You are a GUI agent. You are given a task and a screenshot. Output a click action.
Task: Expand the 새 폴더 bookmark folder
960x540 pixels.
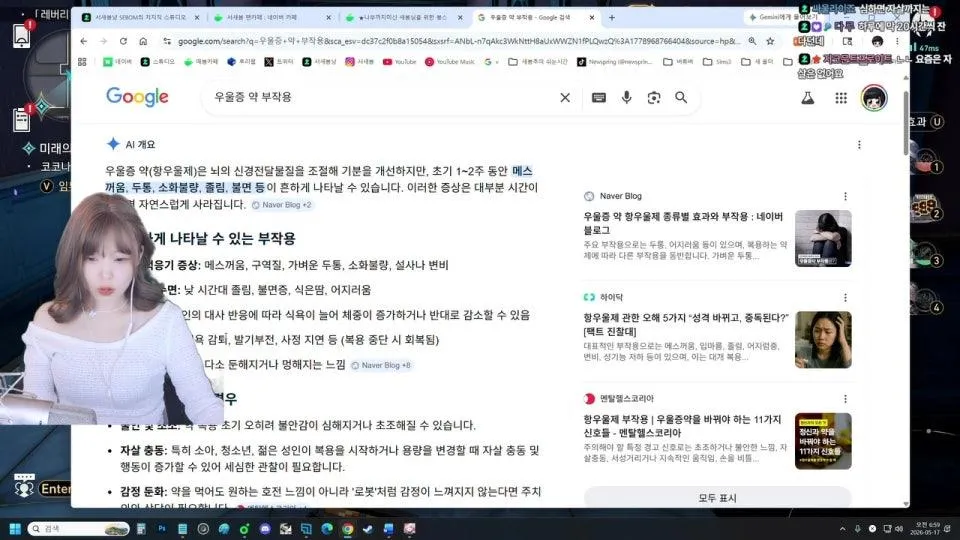click(x=757, y=62)
